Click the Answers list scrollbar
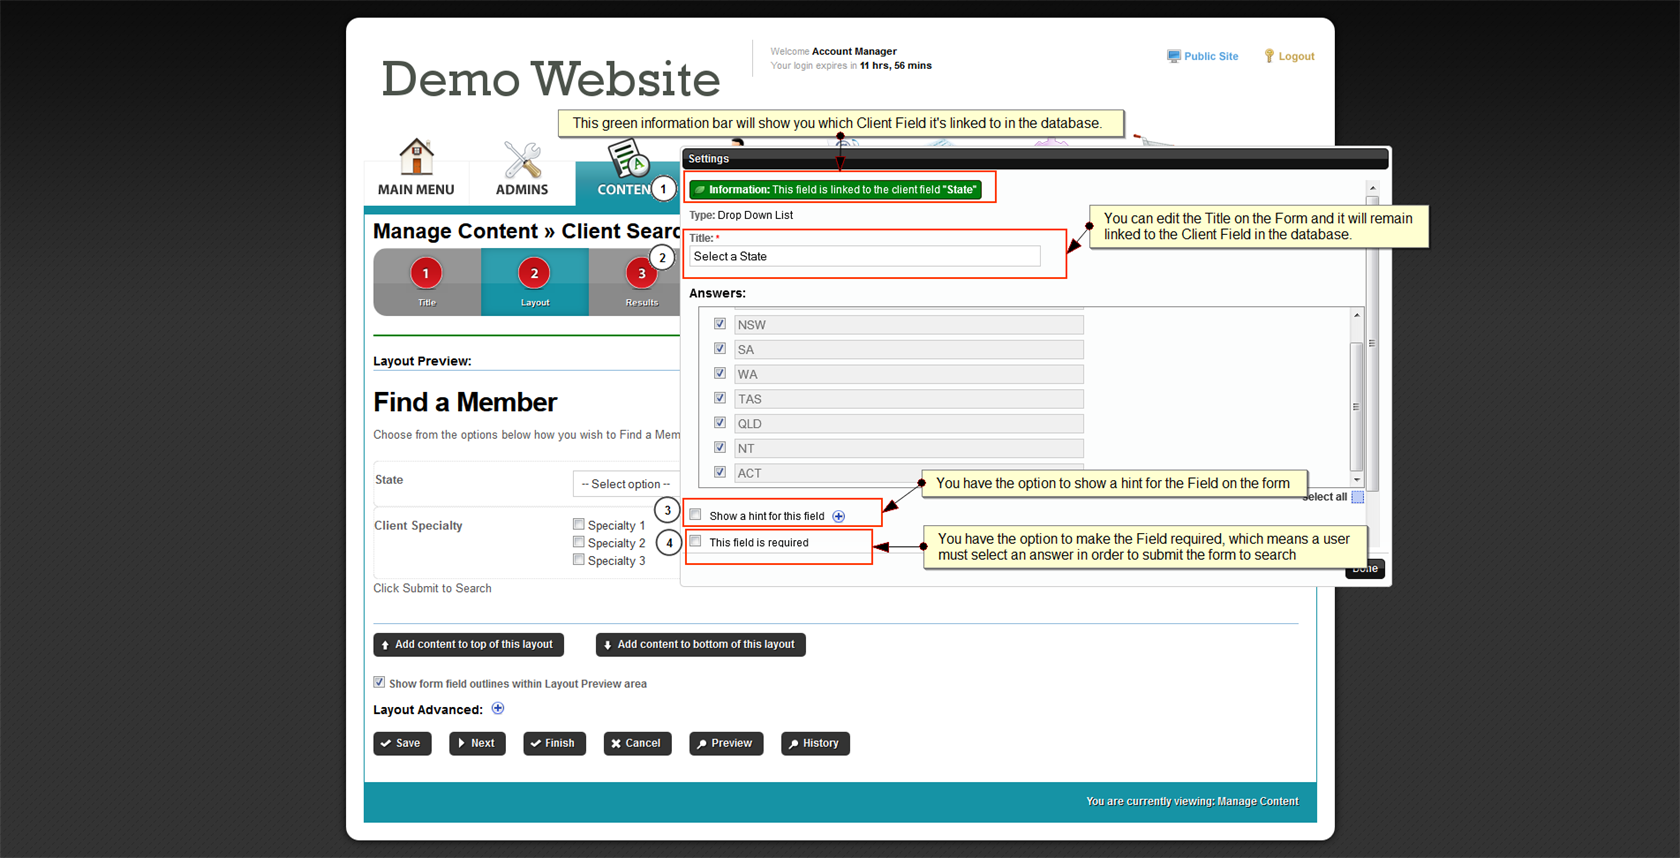 [1356, 400]
